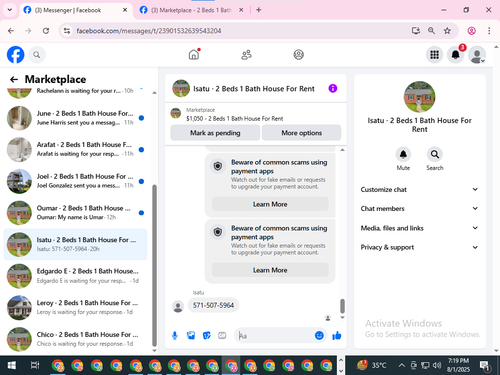500x375 pixels.
Task: Open the account profile avatar menu
Action: pyautogui.click(x=477, y=55)
